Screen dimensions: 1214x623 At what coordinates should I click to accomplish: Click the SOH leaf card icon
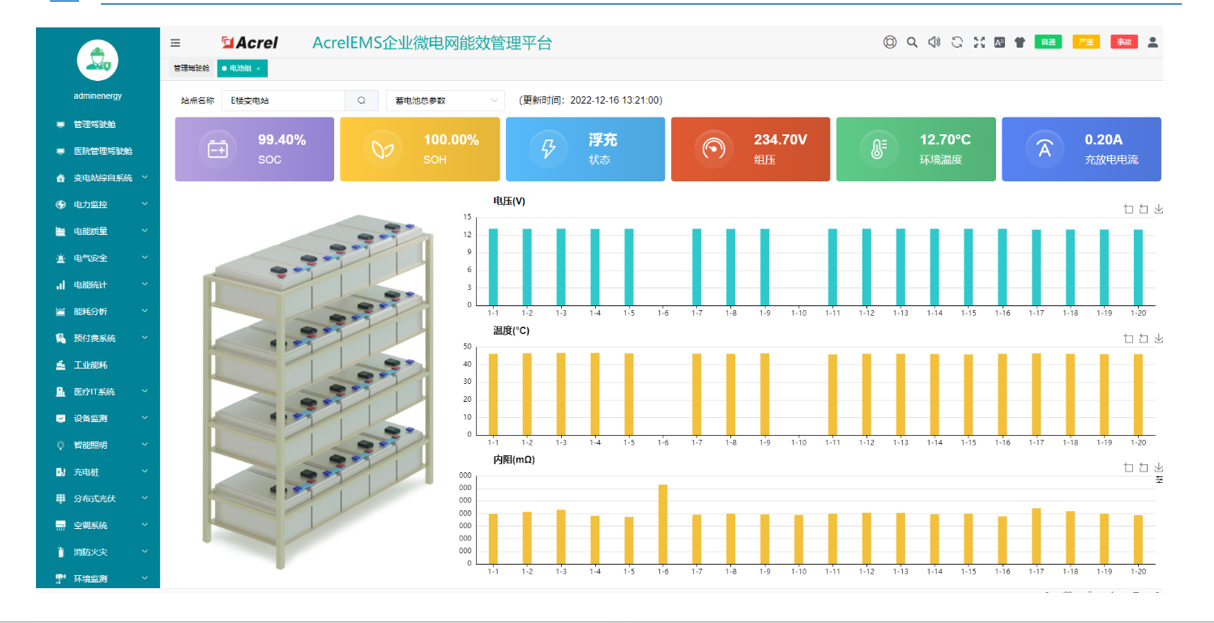point(382,149)
